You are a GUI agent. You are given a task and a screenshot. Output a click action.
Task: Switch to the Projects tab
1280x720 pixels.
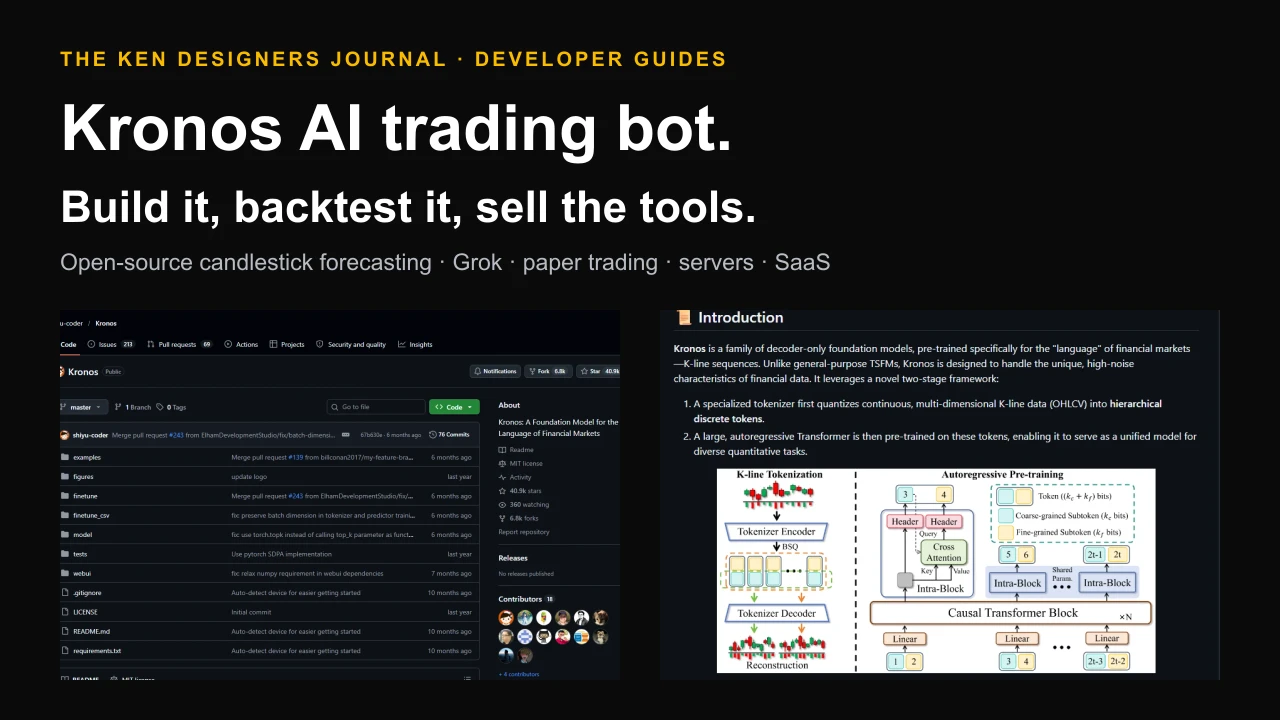pos(287,344)
